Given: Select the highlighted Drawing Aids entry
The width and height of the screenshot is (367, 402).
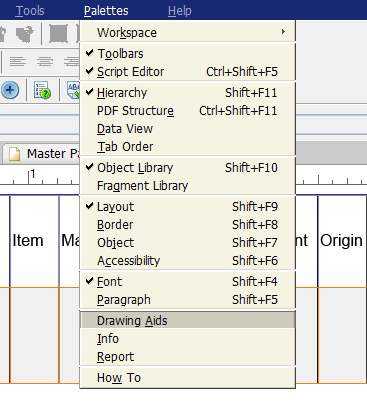Looking at the screenshot, I should click(x=187, y=321).
